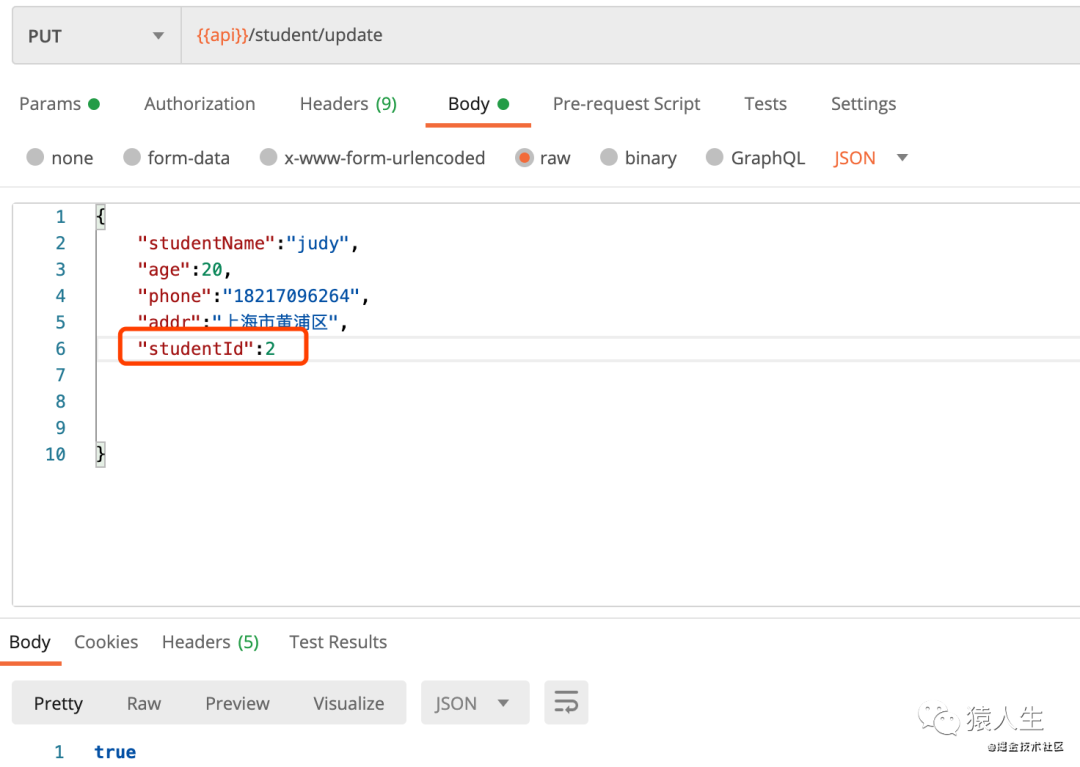Open the Authorization tab
Viewport: 1080px width, 767px height.
pyautogui.click(x=199, y=104)
